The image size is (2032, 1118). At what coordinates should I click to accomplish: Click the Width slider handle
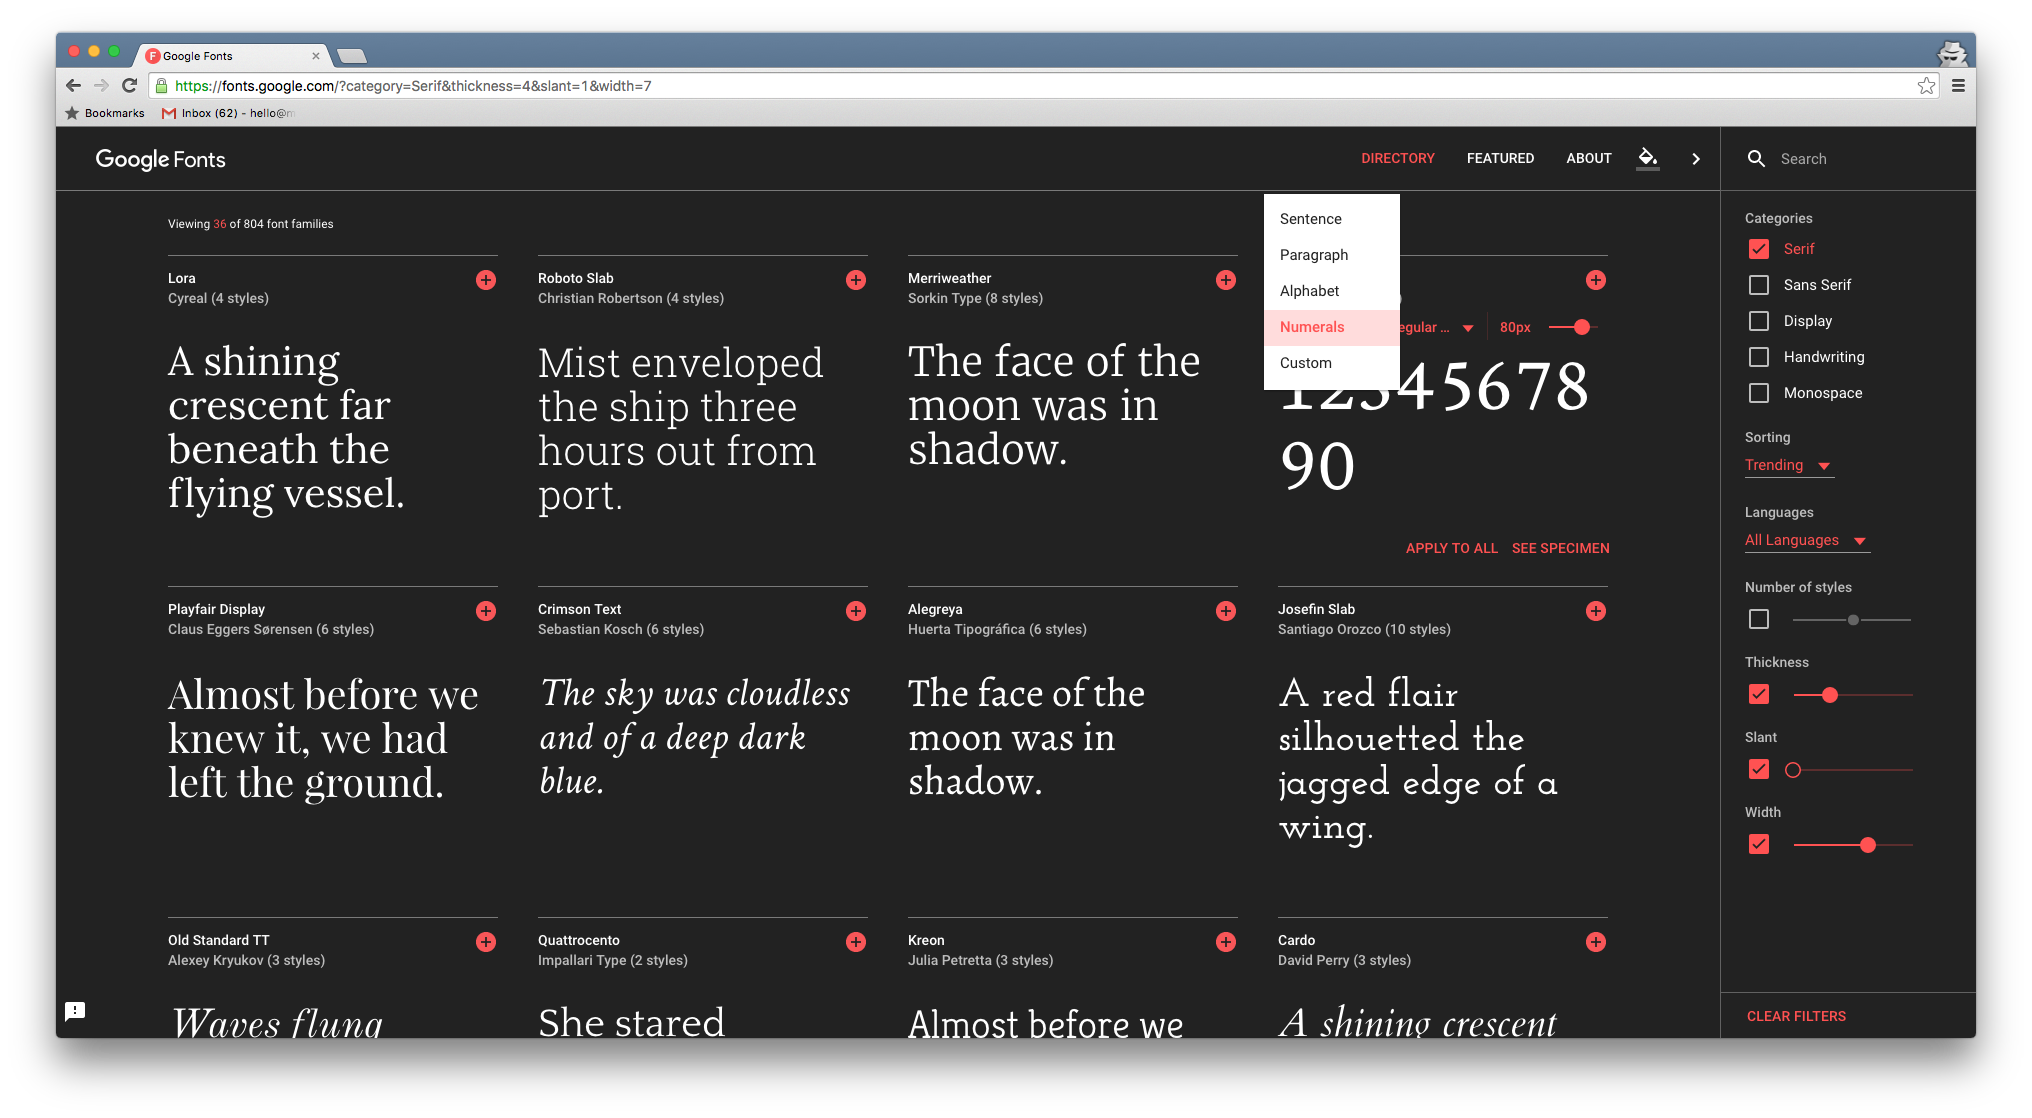click(x=1868, y=845)
